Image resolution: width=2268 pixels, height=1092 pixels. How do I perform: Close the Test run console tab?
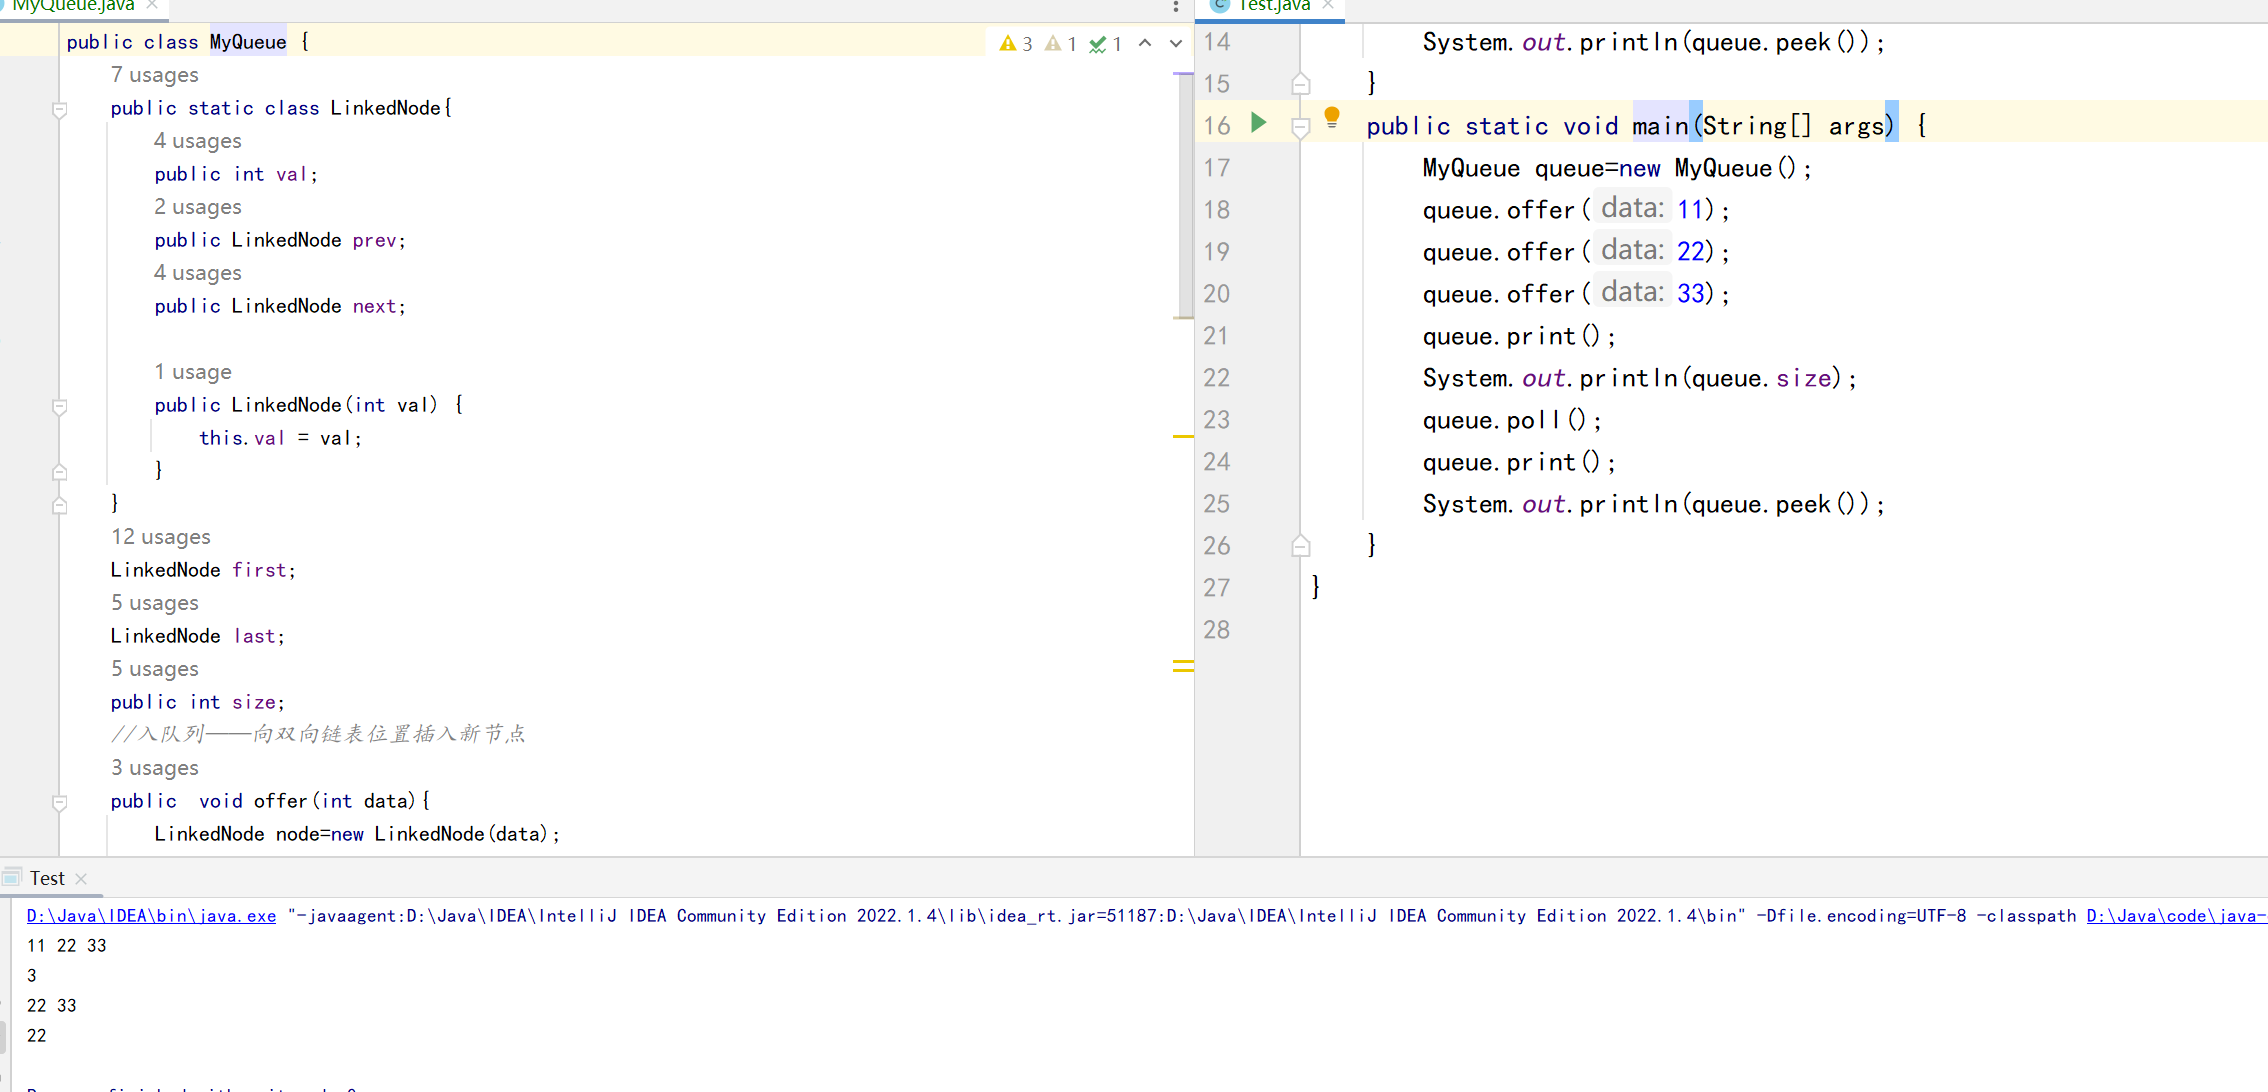tap(82, 879)
